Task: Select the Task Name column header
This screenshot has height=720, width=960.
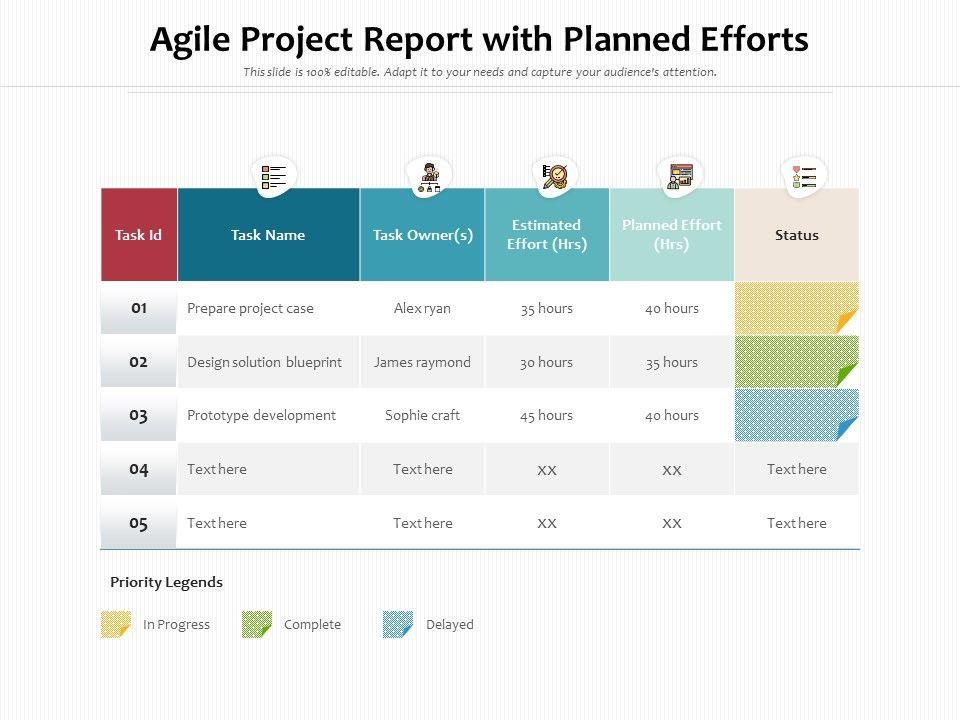Action: 268,235
